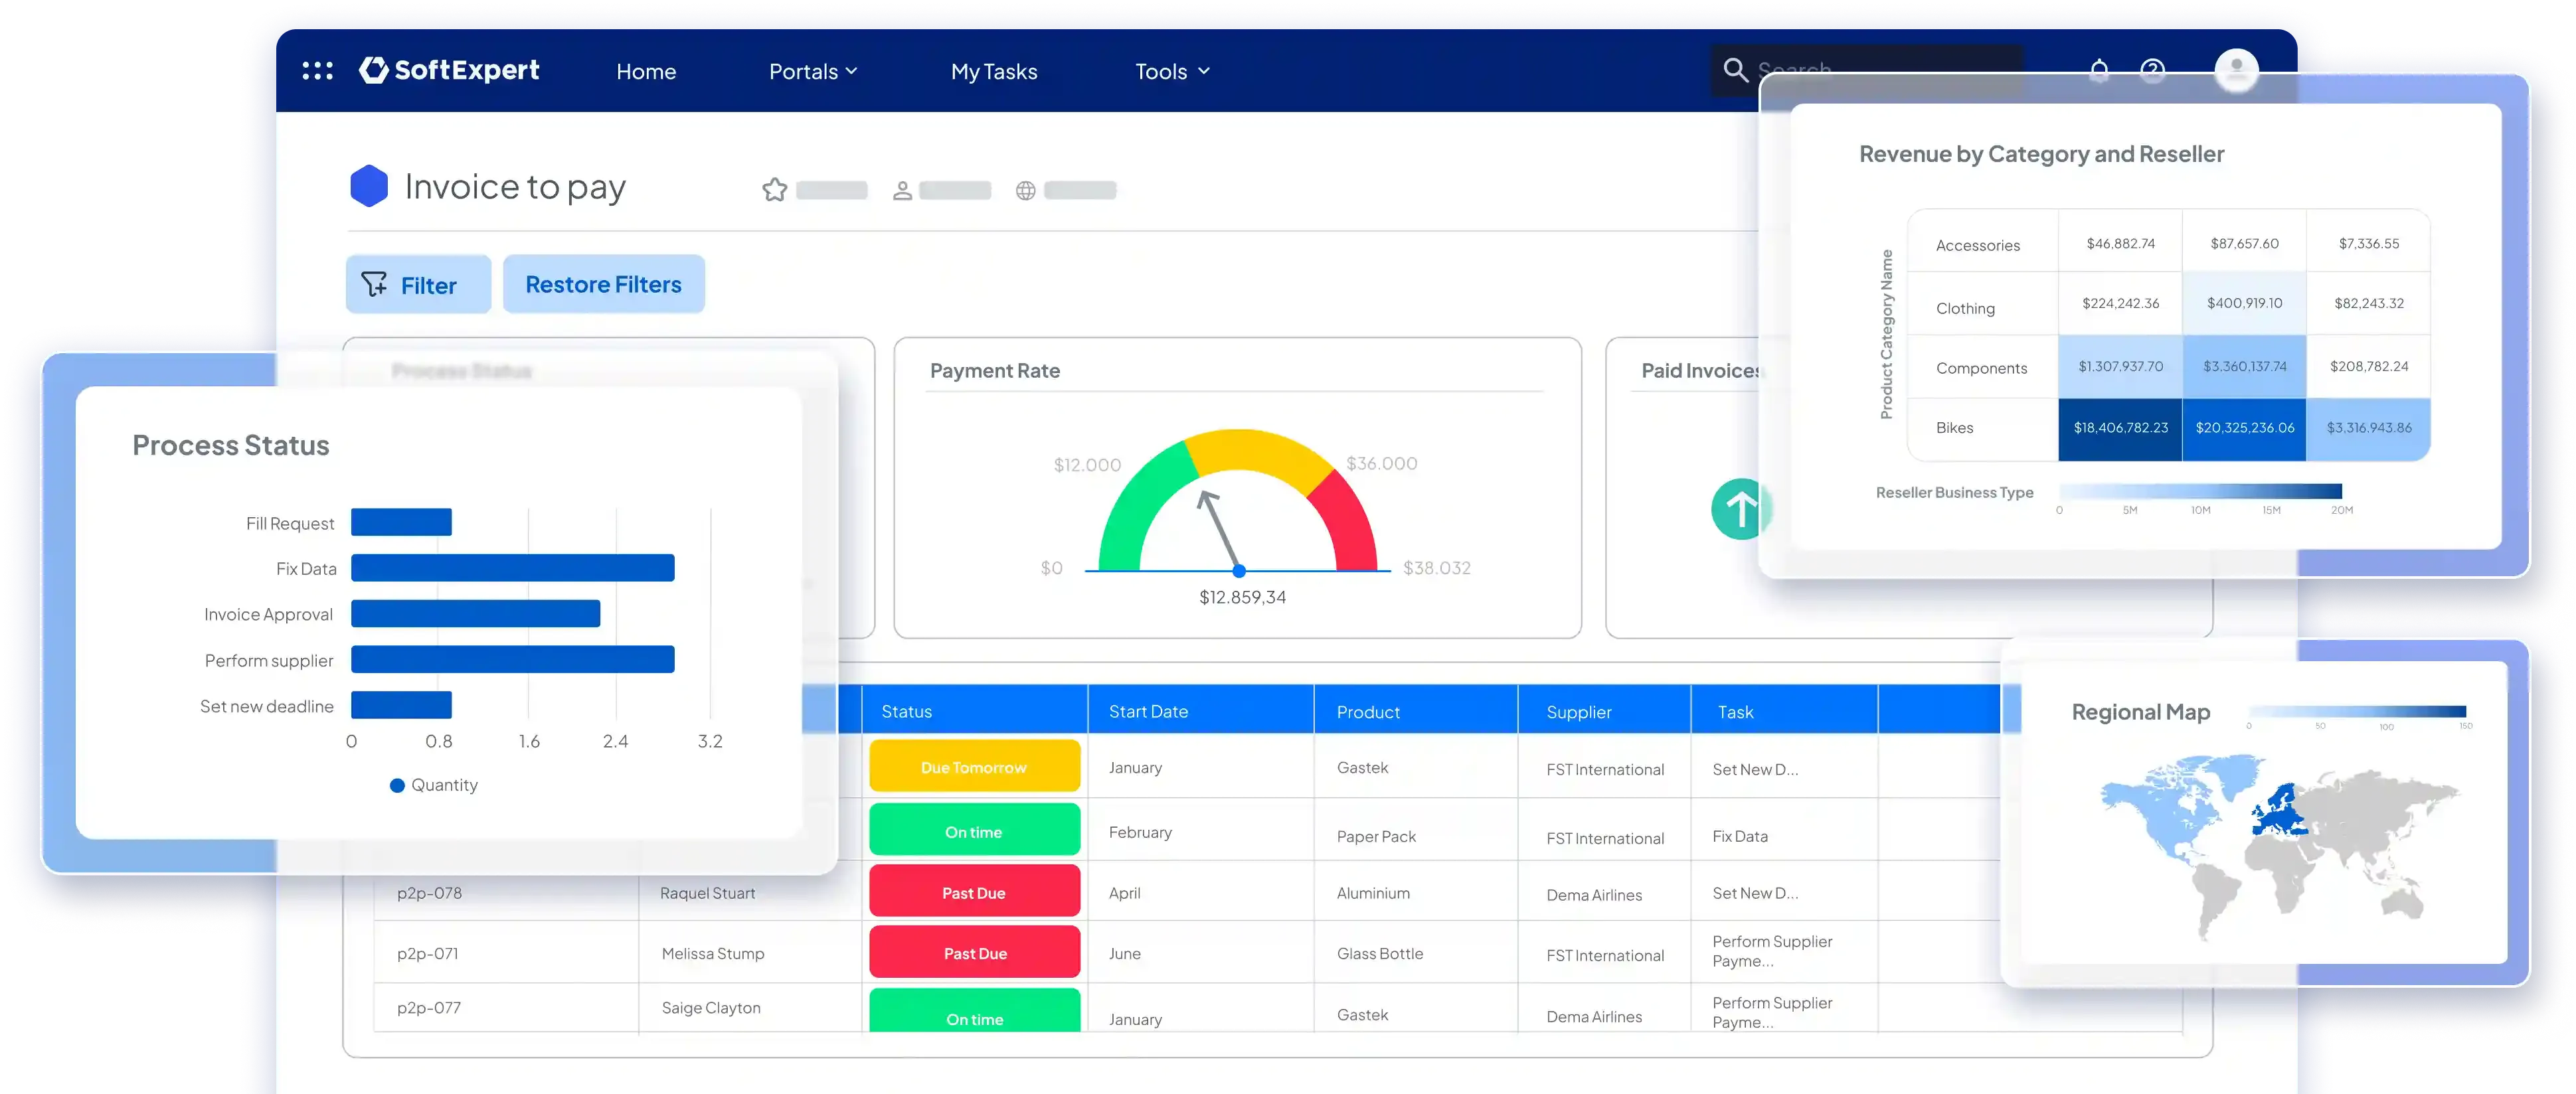The image size is (2576, 1094).
Task: Expand the Tools dropdown menu
Action: (1172, 71)
